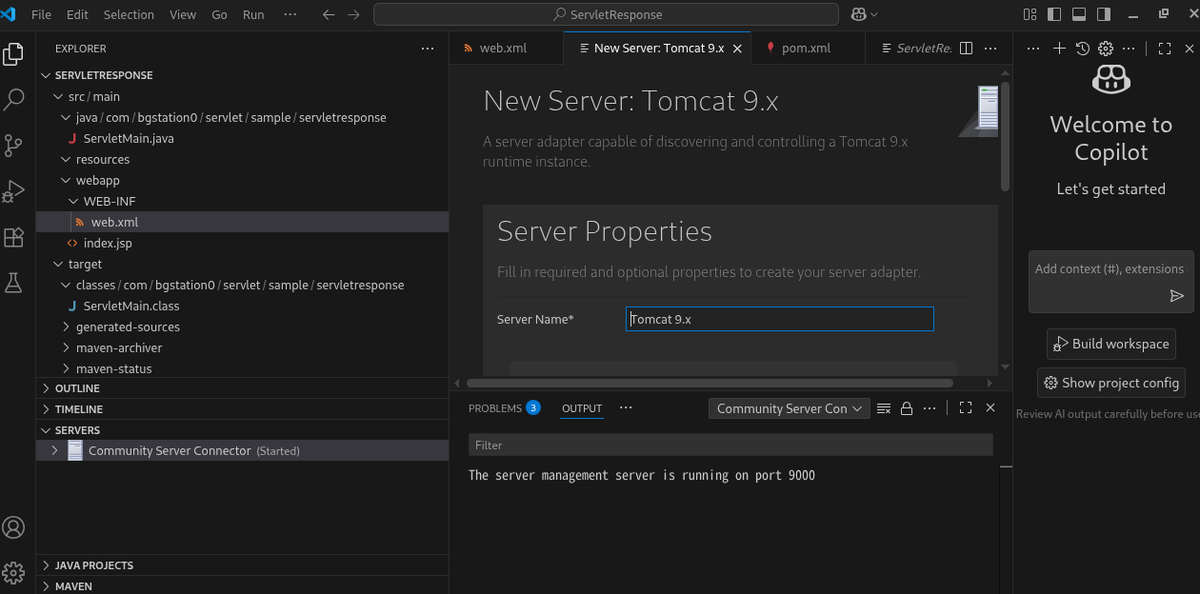
Task: Open the Manage gear at sidebar bottom
Action: [14, 573]
